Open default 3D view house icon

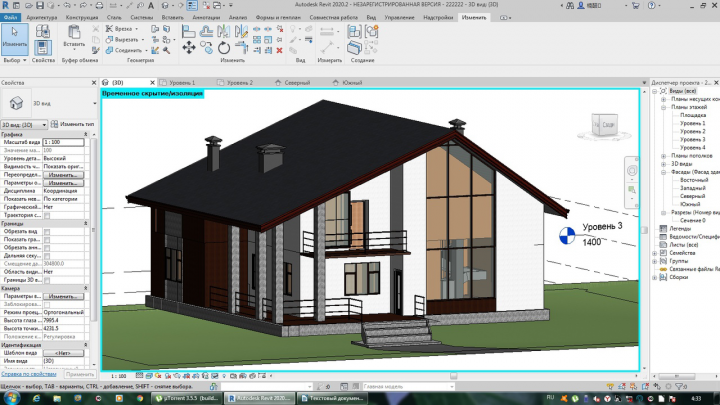click(165, 6)
